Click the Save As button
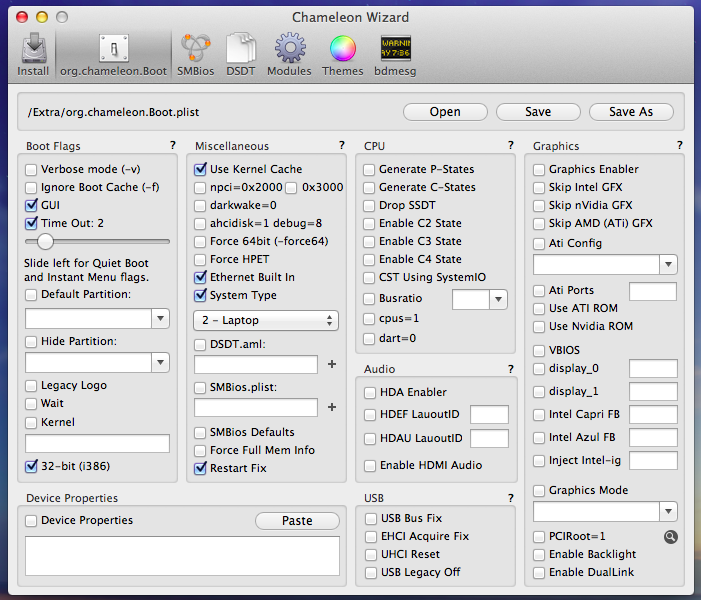Image resolution: width=701 pixels, height=600 pixels. (x=631, y=111)
